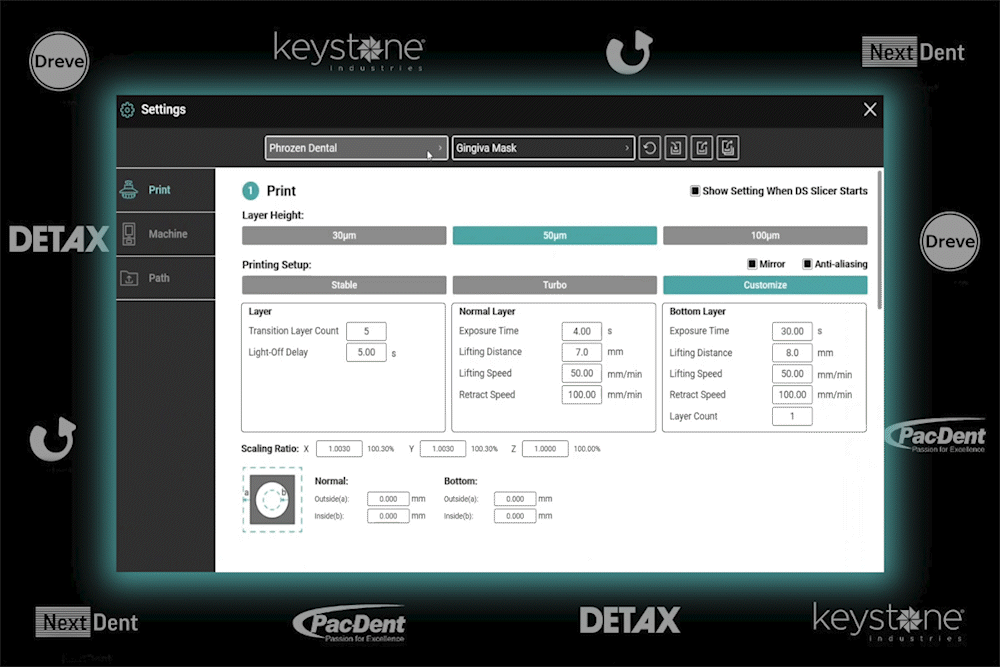The image size is (1000, 667).
Task: Click the Path folder icon in sidebar
Action: (128, 278)
